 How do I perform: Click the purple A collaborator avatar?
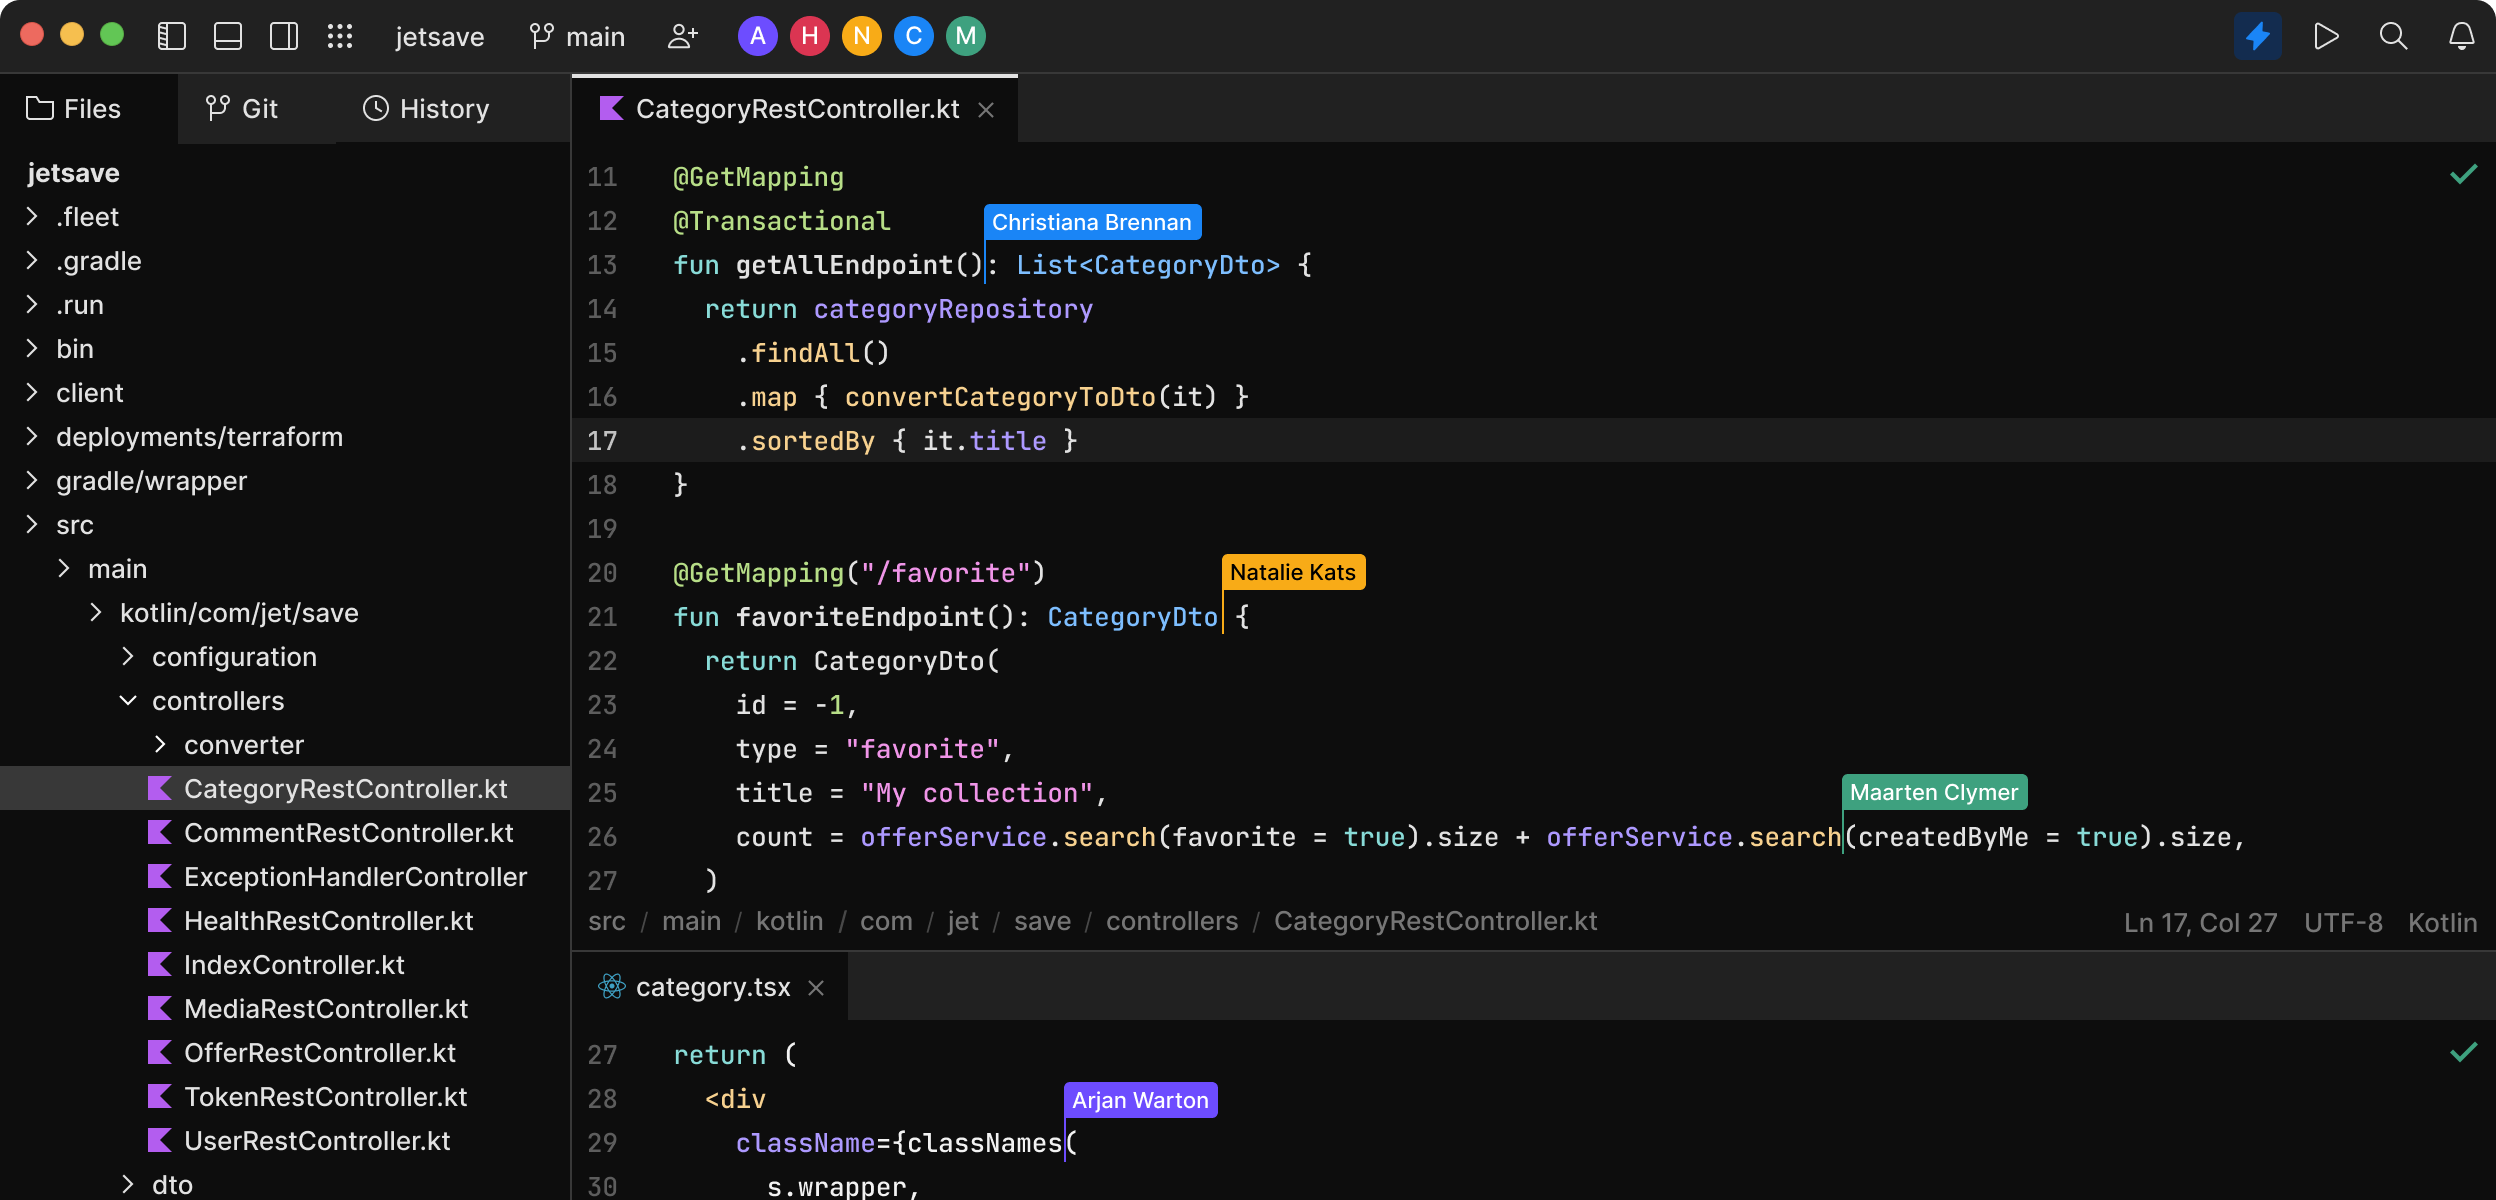757,37
